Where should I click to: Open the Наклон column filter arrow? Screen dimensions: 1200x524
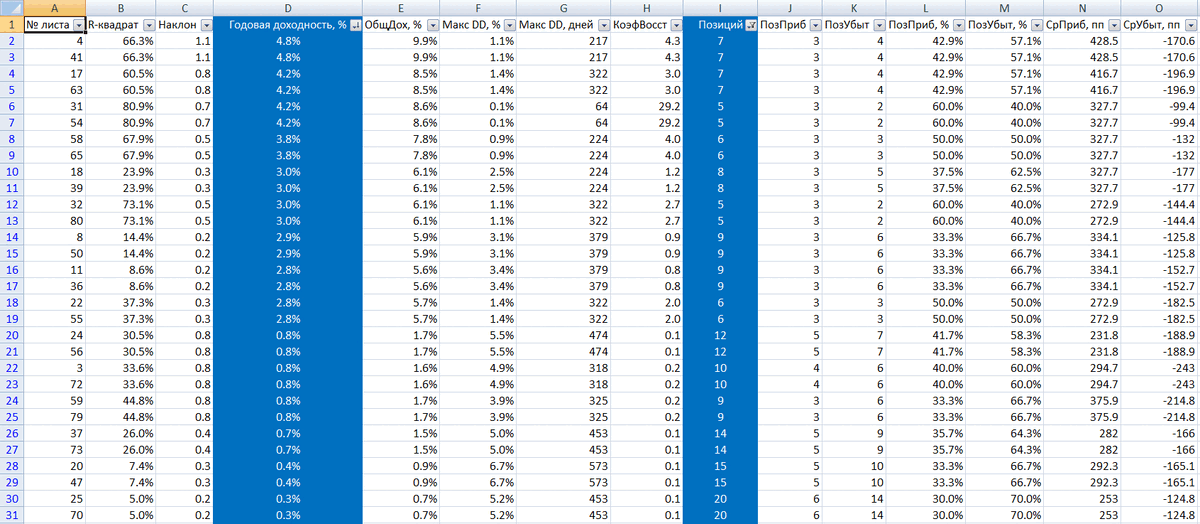206,24
